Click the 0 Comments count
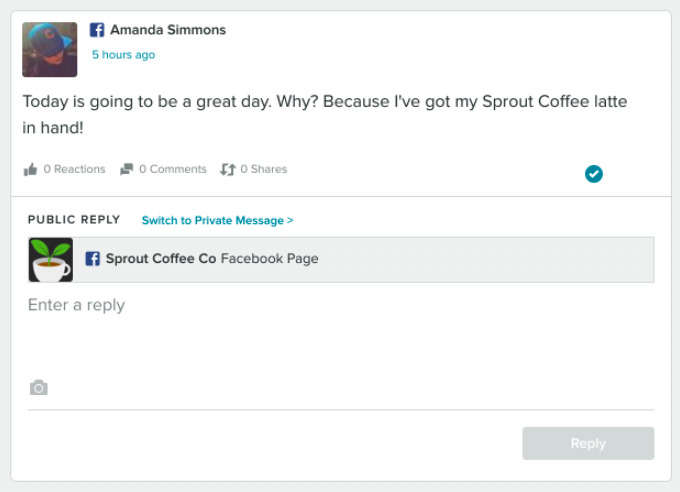This screenshot has height=492, width=680. click(x=172, y=170)
